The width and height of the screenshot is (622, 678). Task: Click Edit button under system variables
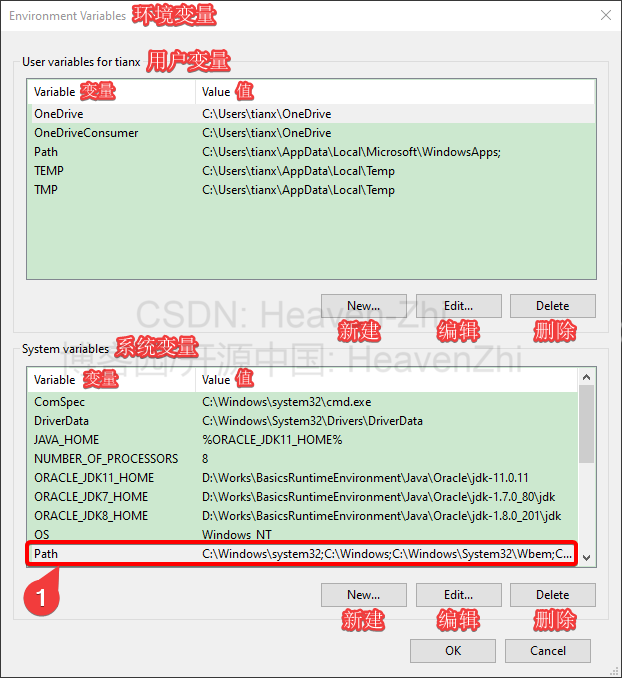[x=458, y=595]
